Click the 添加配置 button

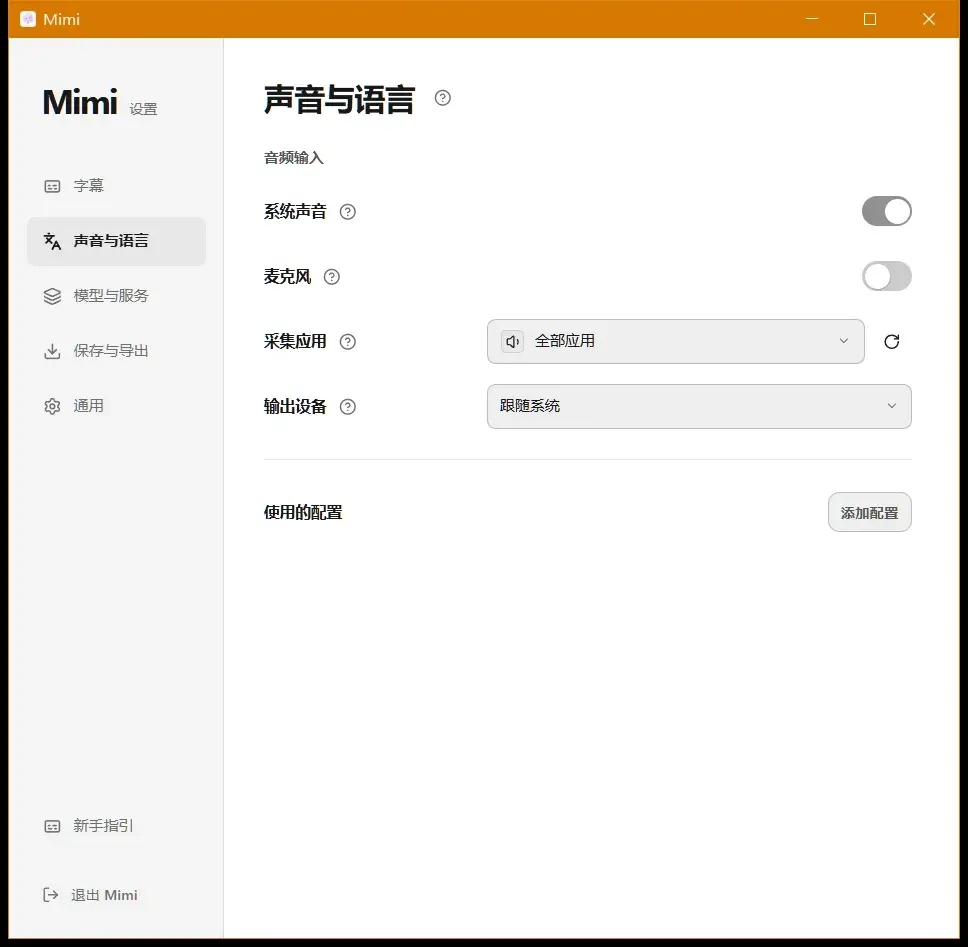[869, 512]
